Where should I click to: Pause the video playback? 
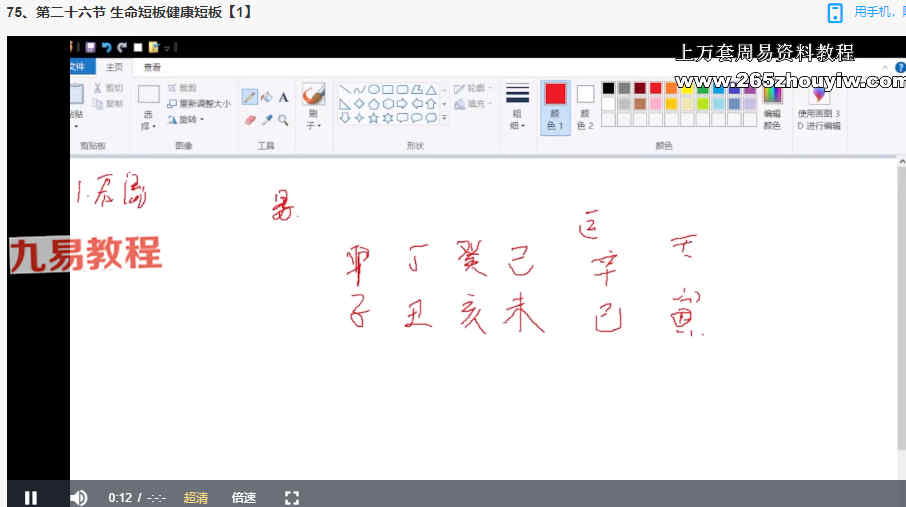(x=31, y=497)
